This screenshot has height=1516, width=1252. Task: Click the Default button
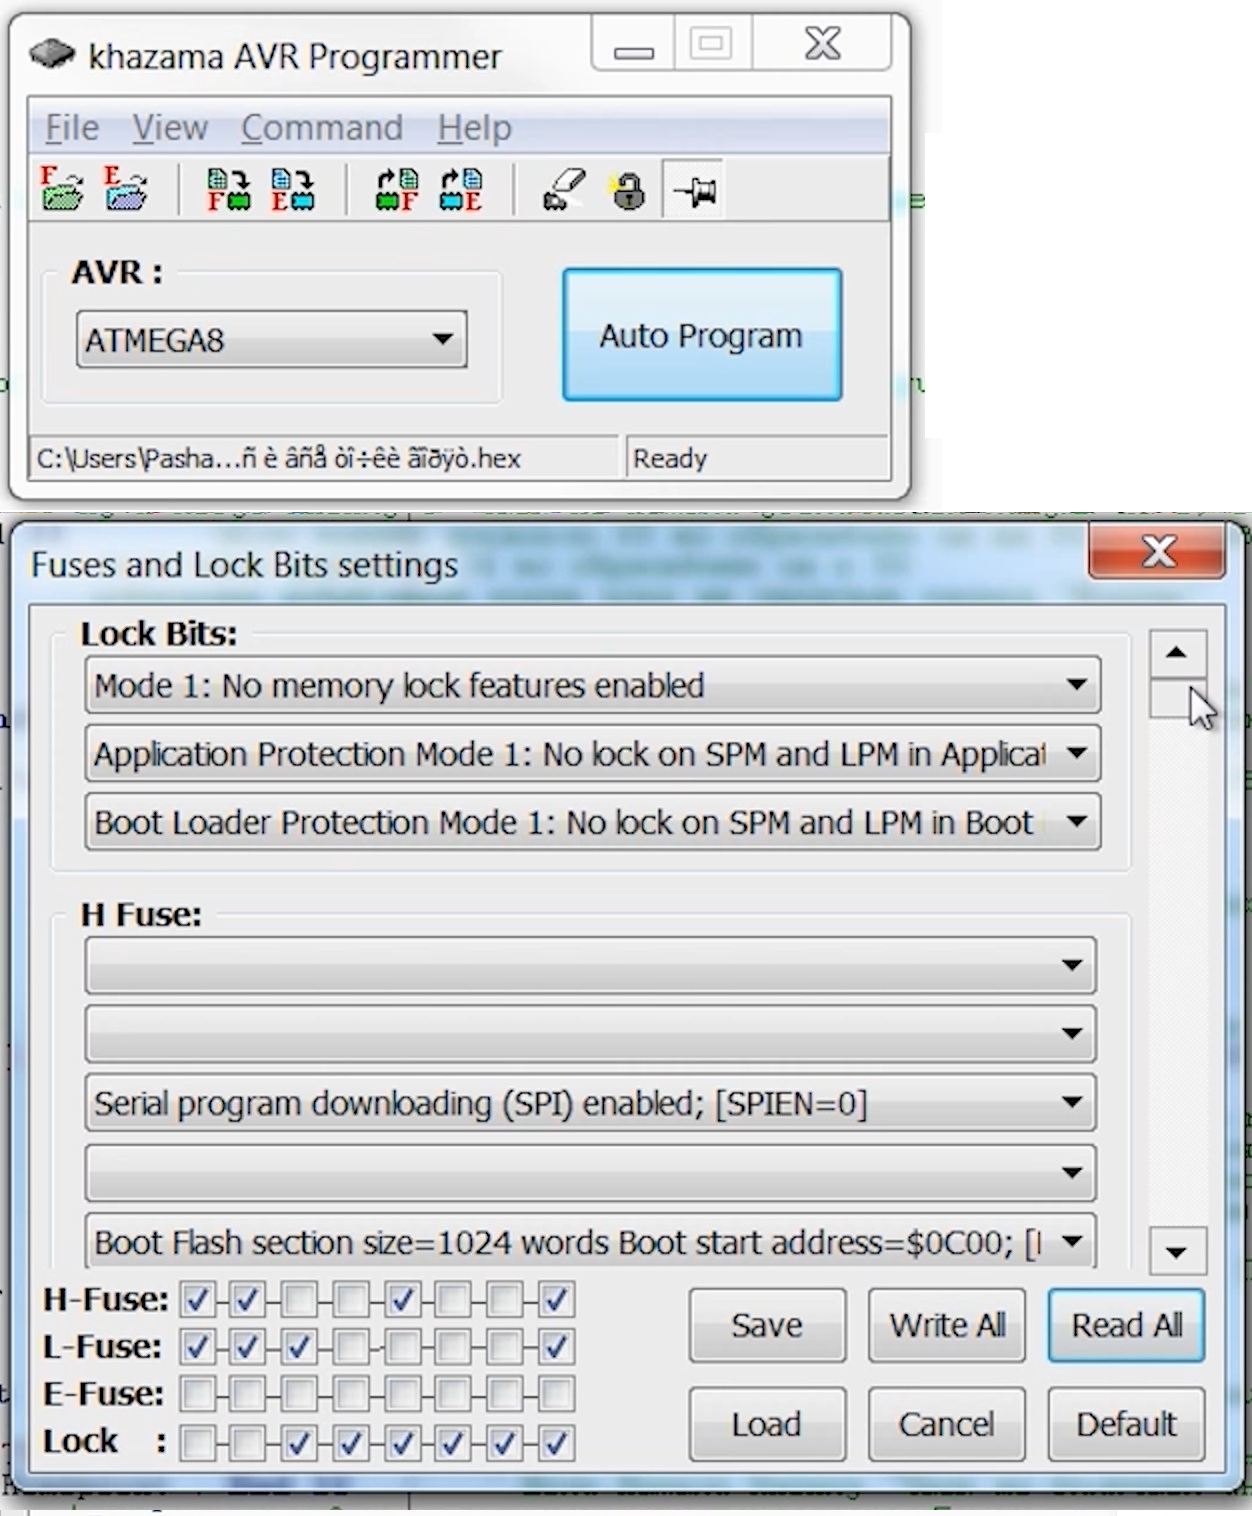click(x=1126, y=1424)
